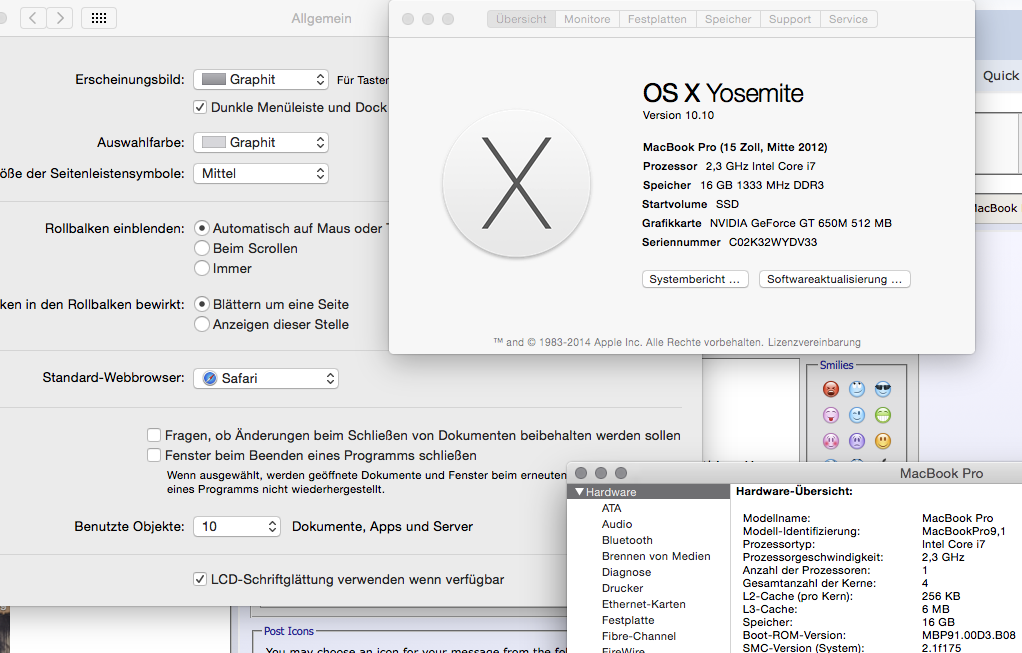Click the Post Icons heading

point(289,631)
